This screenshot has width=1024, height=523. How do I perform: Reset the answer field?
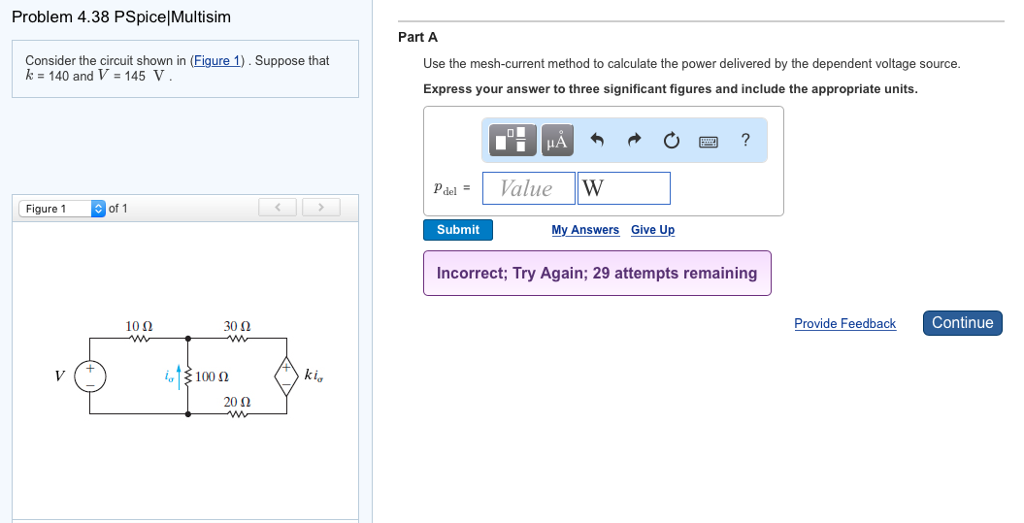point(671,140)
